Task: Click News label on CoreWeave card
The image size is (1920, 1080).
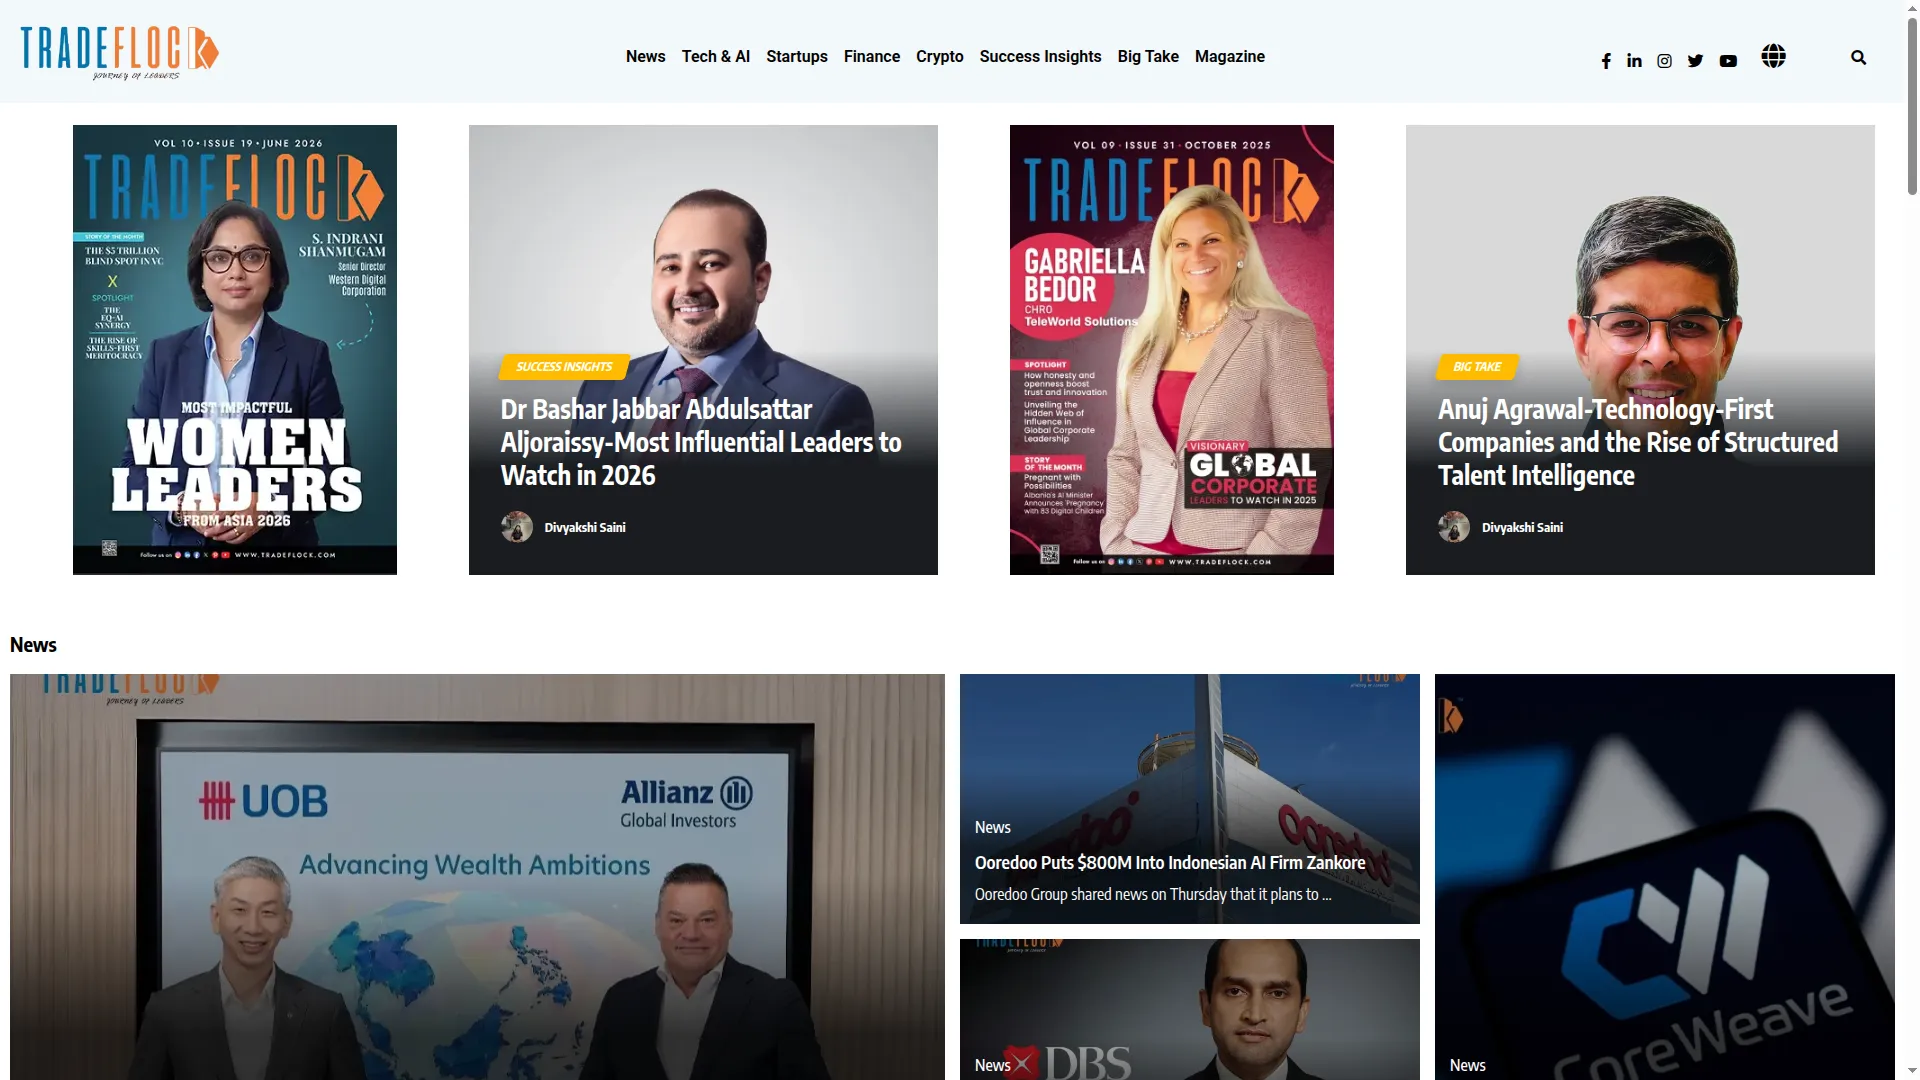Action: 1468,1066
